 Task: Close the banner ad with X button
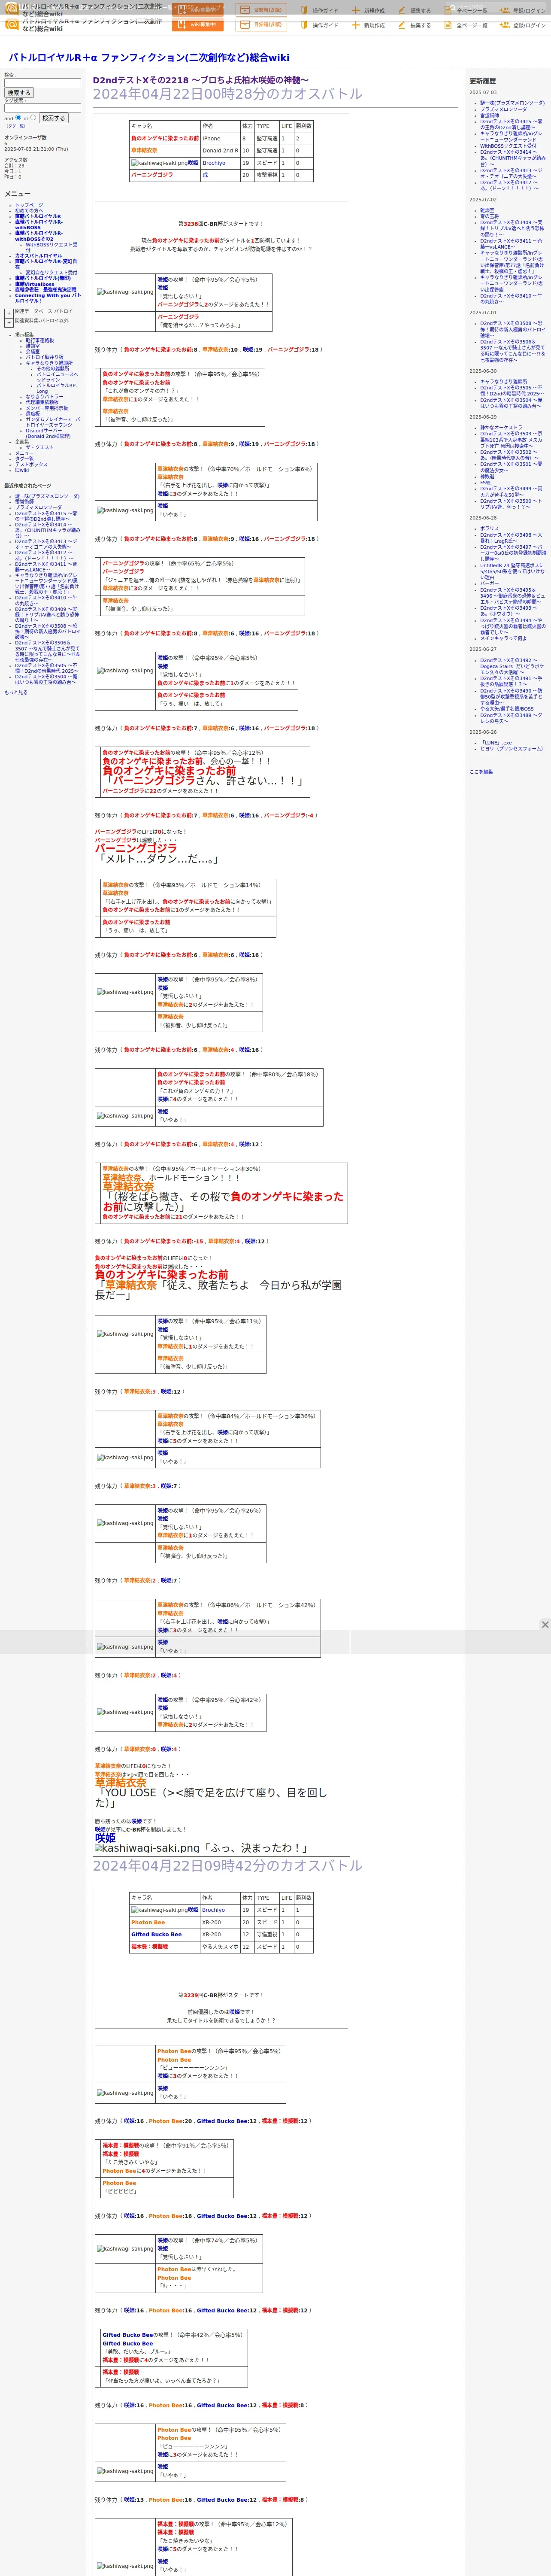point(545,1624)
